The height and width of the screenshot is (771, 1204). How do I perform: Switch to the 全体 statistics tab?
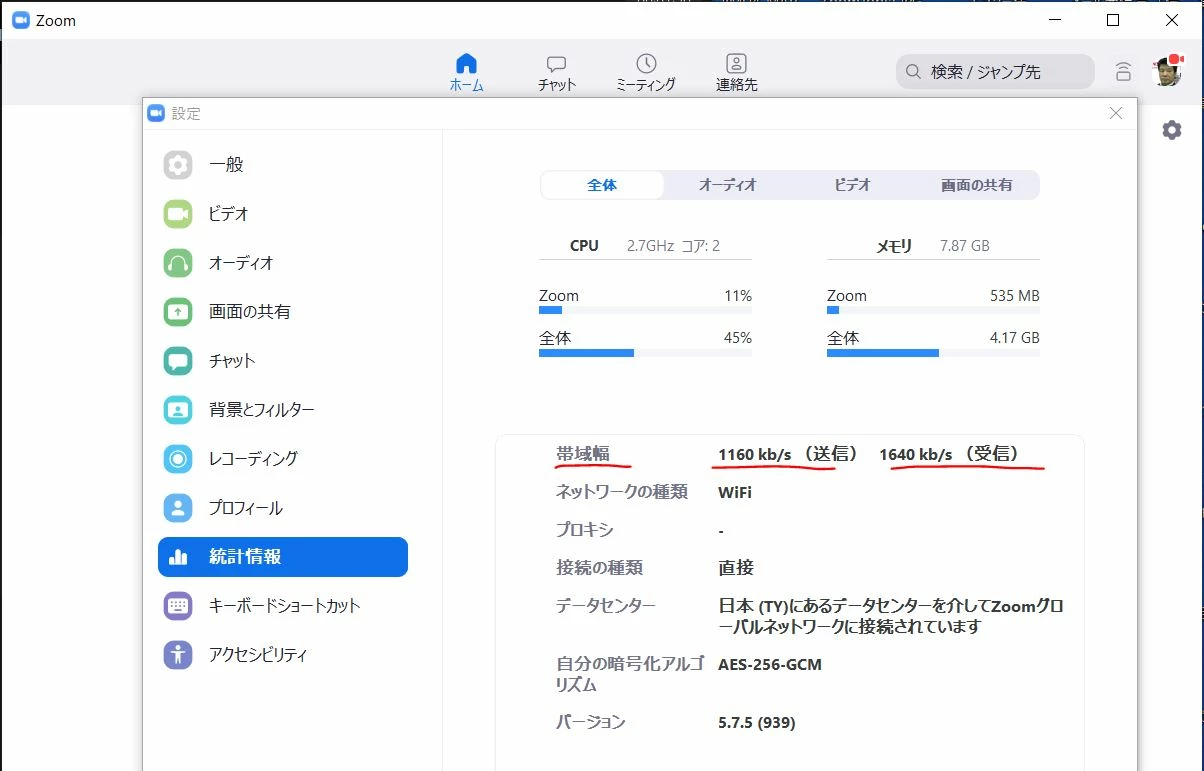(602, 185)
